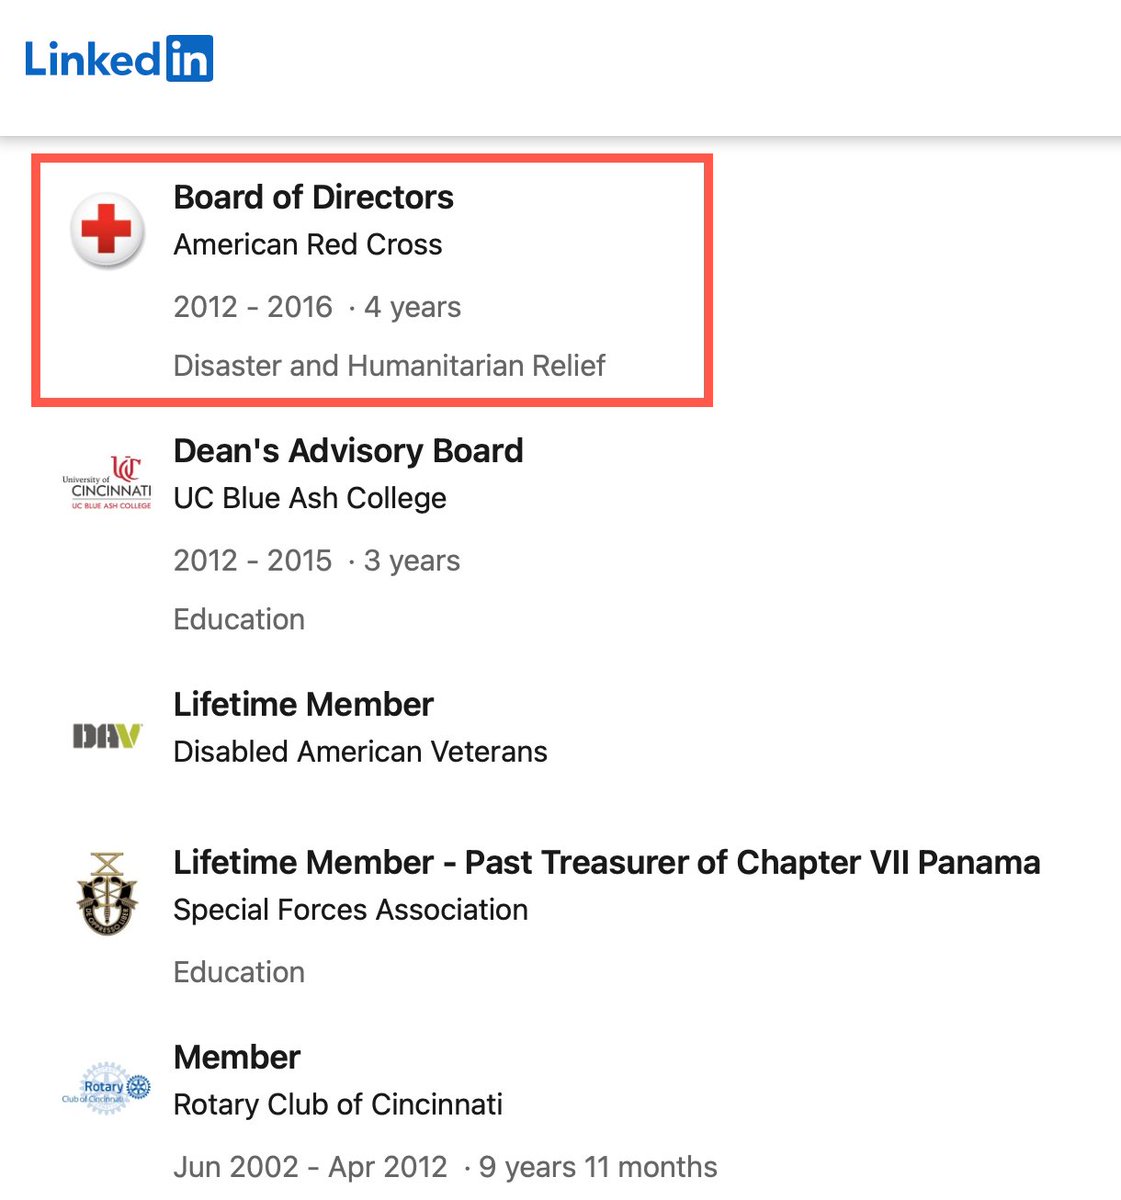
Task: Click the Rotary Club Member title
Action: click(x=237, y=1057)
